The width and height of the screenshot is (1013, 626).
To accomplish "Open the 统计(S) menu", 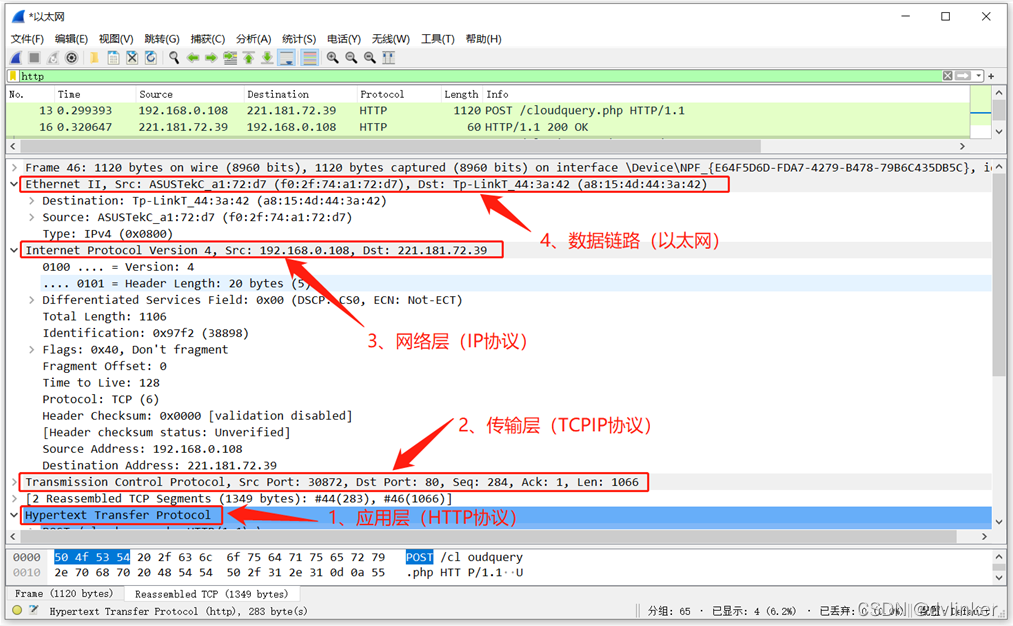I will (x=299, y=39).
